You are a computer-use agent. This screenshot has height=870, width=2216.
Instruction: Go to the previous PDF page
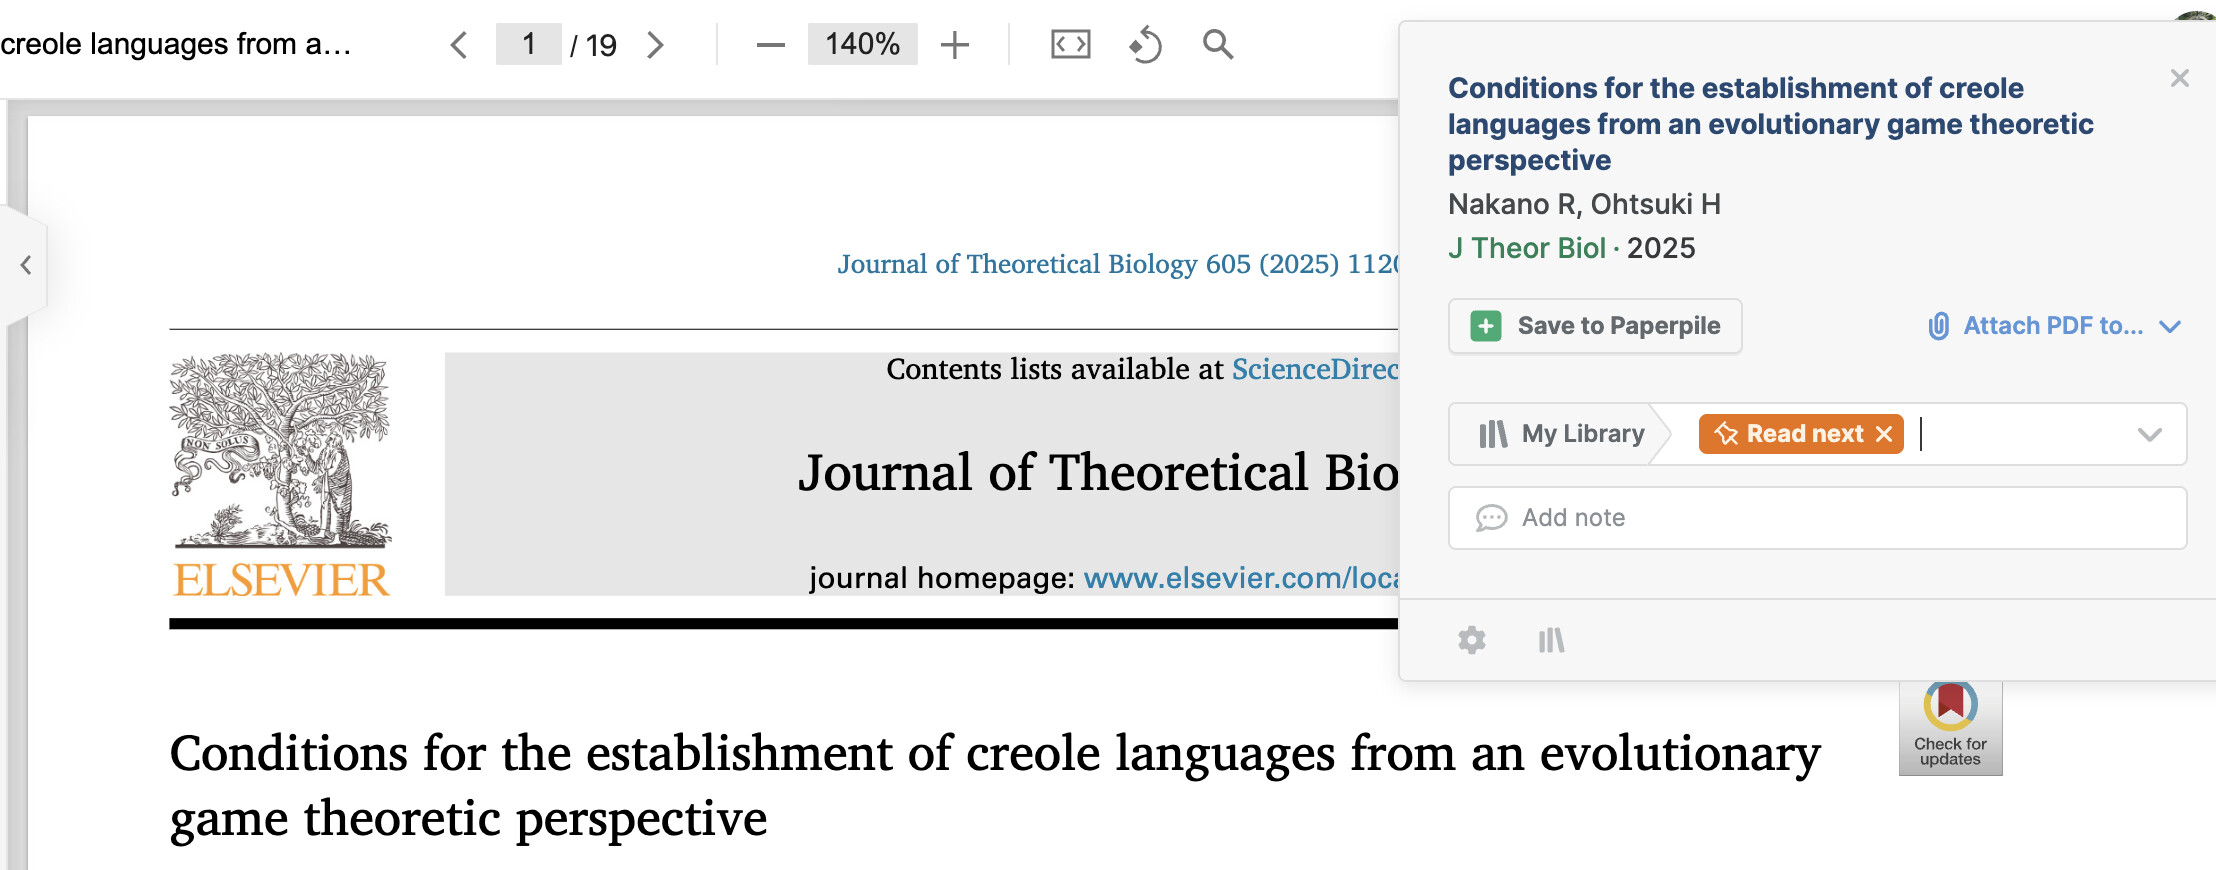point(459,45)
